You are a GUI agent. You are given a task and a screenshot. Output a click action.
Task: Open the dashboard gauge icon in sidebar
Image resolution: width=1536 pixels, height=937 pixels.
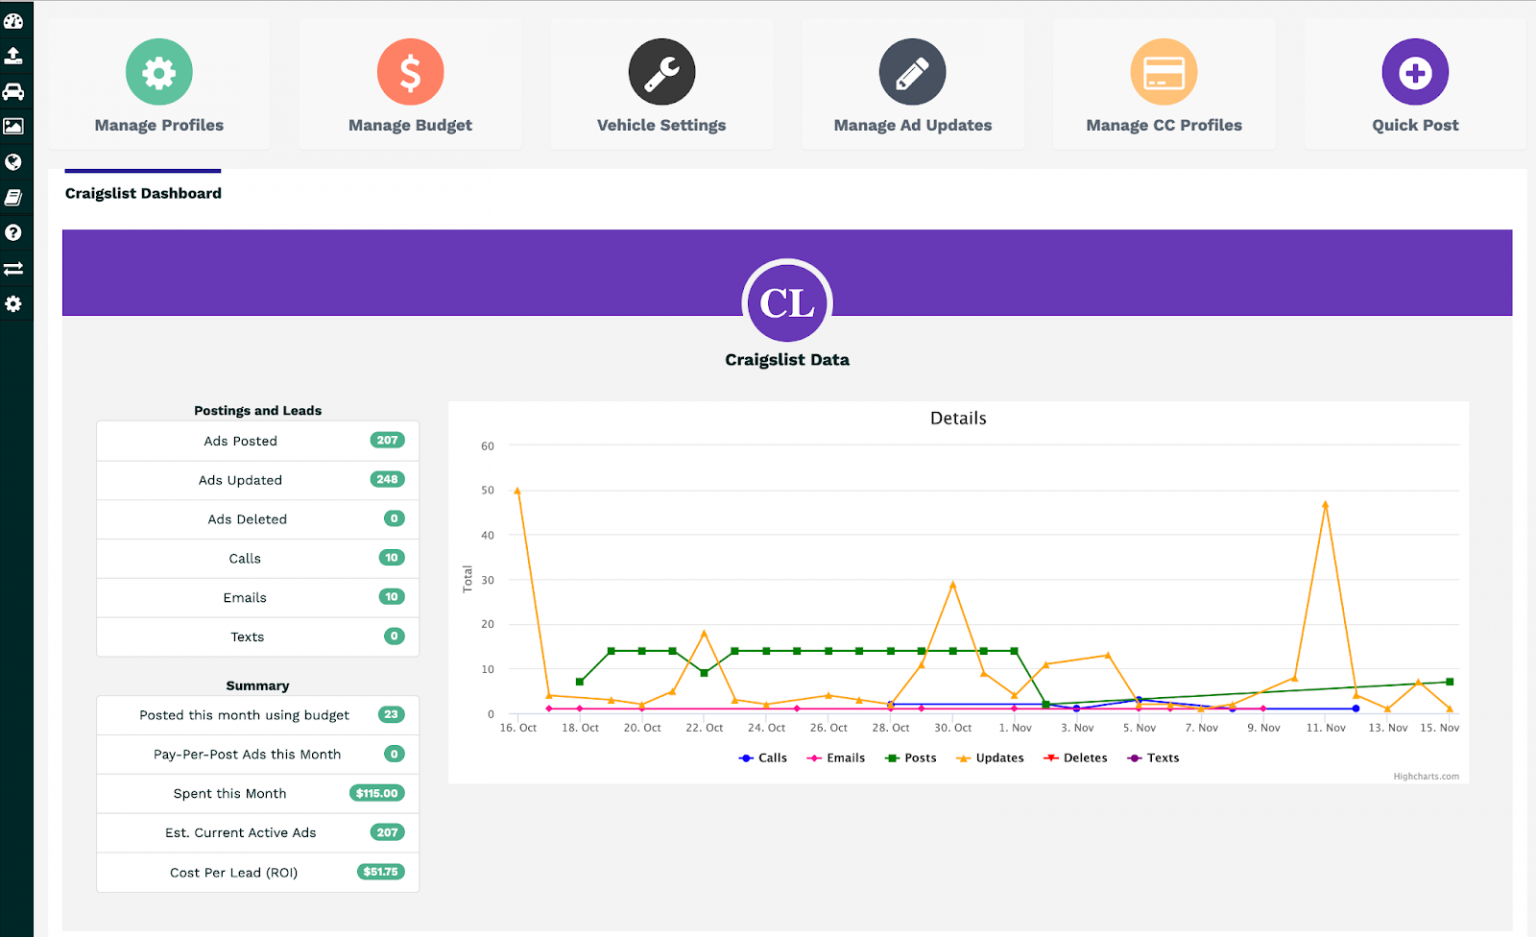pyautogui.click(x=13, y=20)
